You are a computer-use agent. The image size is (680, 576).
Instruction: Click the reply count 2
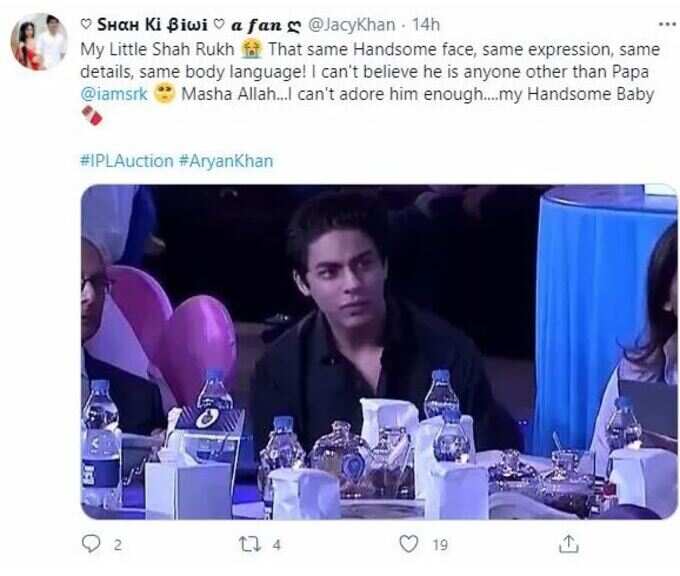click(x=118, y=545)
